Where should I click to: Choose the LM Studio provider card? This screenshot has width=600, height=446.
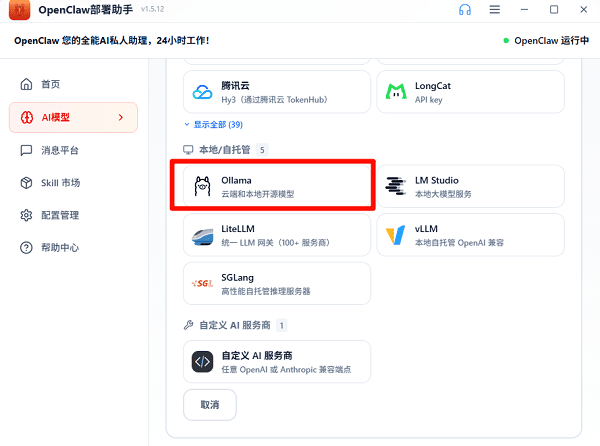[x=470, y=186]
